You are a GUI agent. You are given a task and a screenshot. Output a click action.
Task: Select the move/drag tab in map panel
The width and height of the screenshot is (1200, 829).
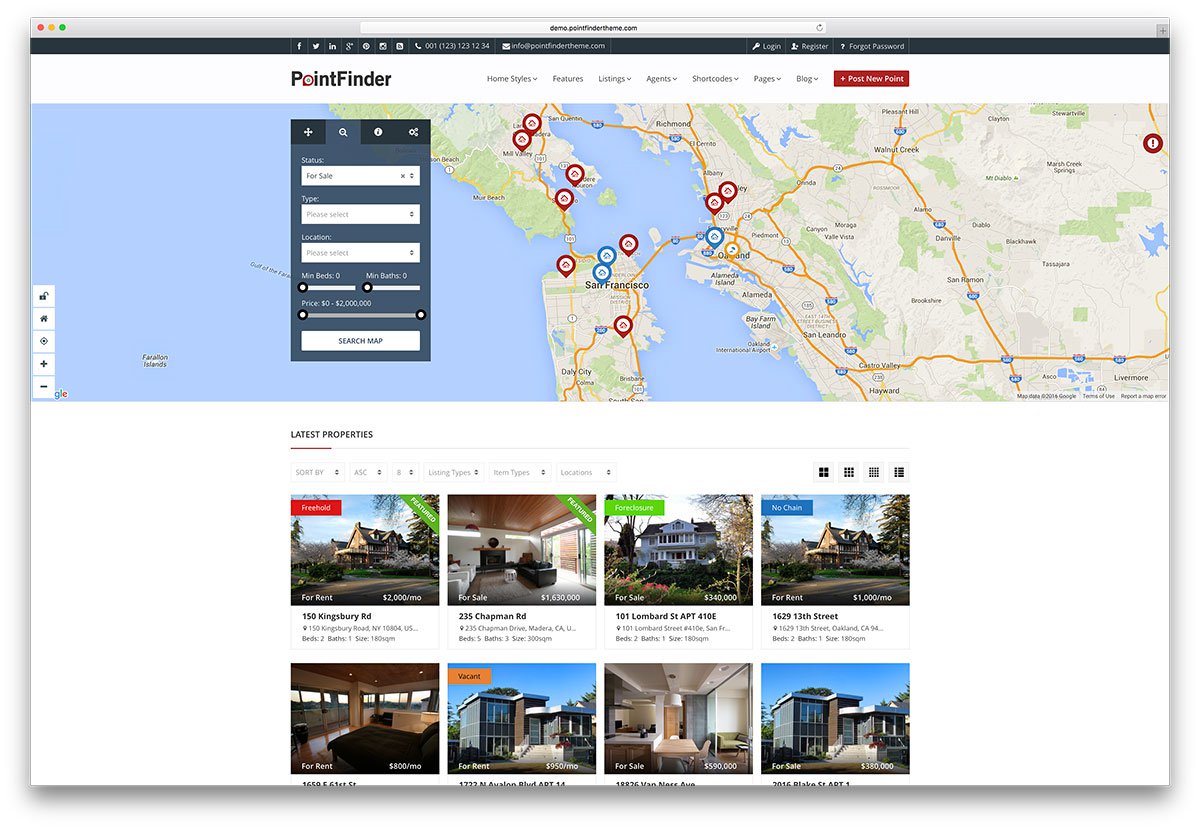click(x=308, y=132)
